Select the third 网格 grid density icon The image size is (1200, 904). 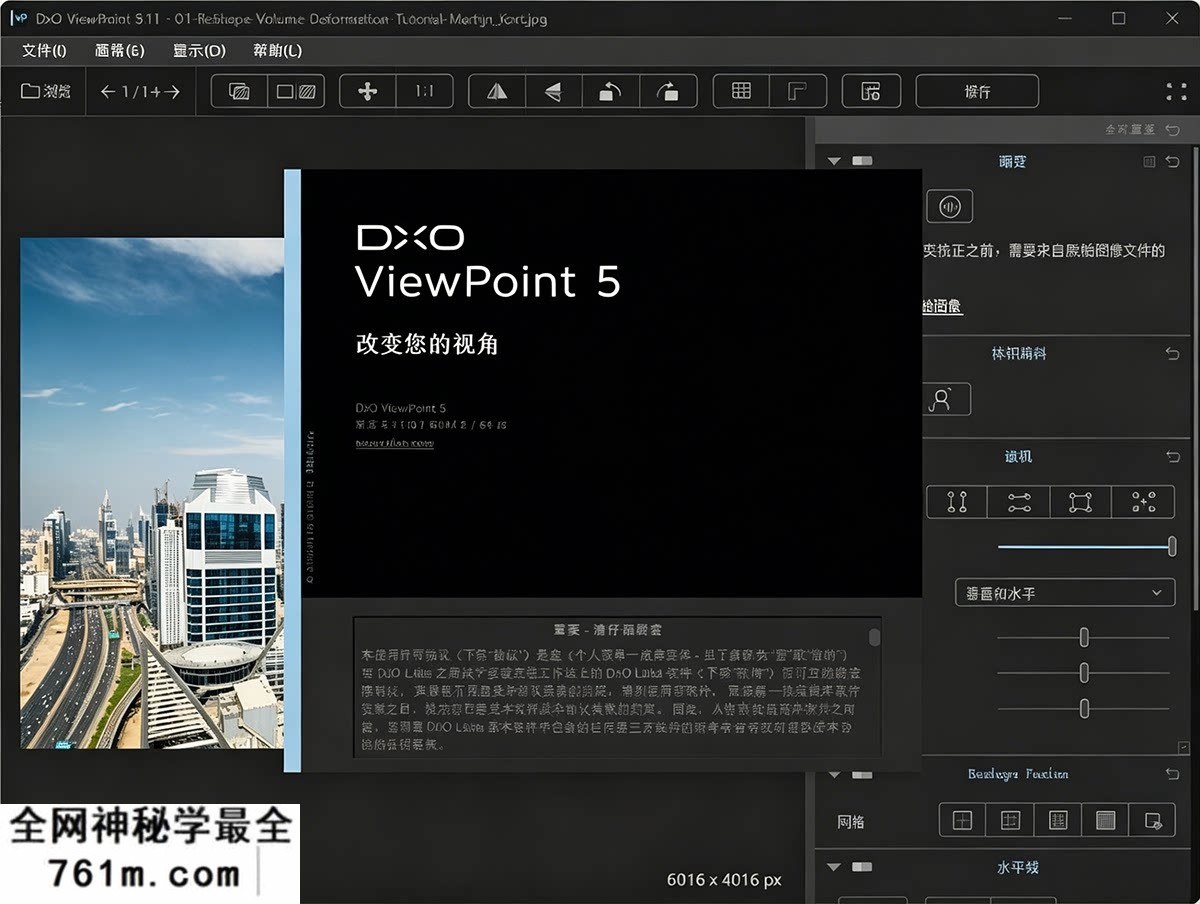click(1058, 821)
